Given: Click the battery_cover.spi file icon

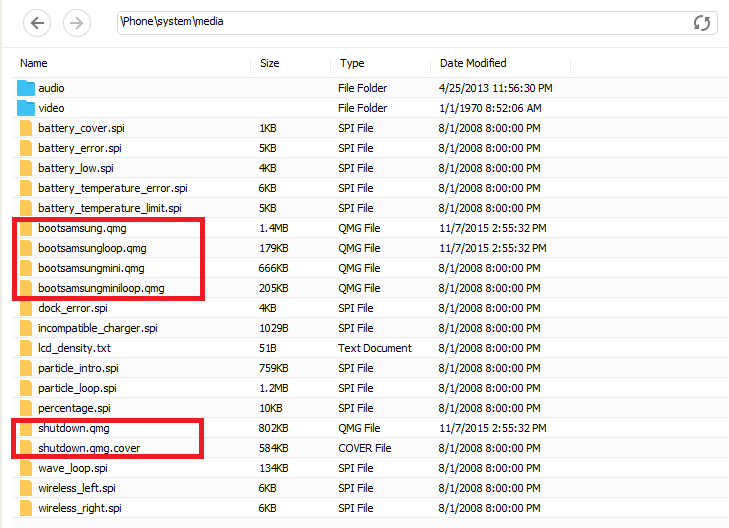Looking at the screenshot, I should (x=26, y=128).
